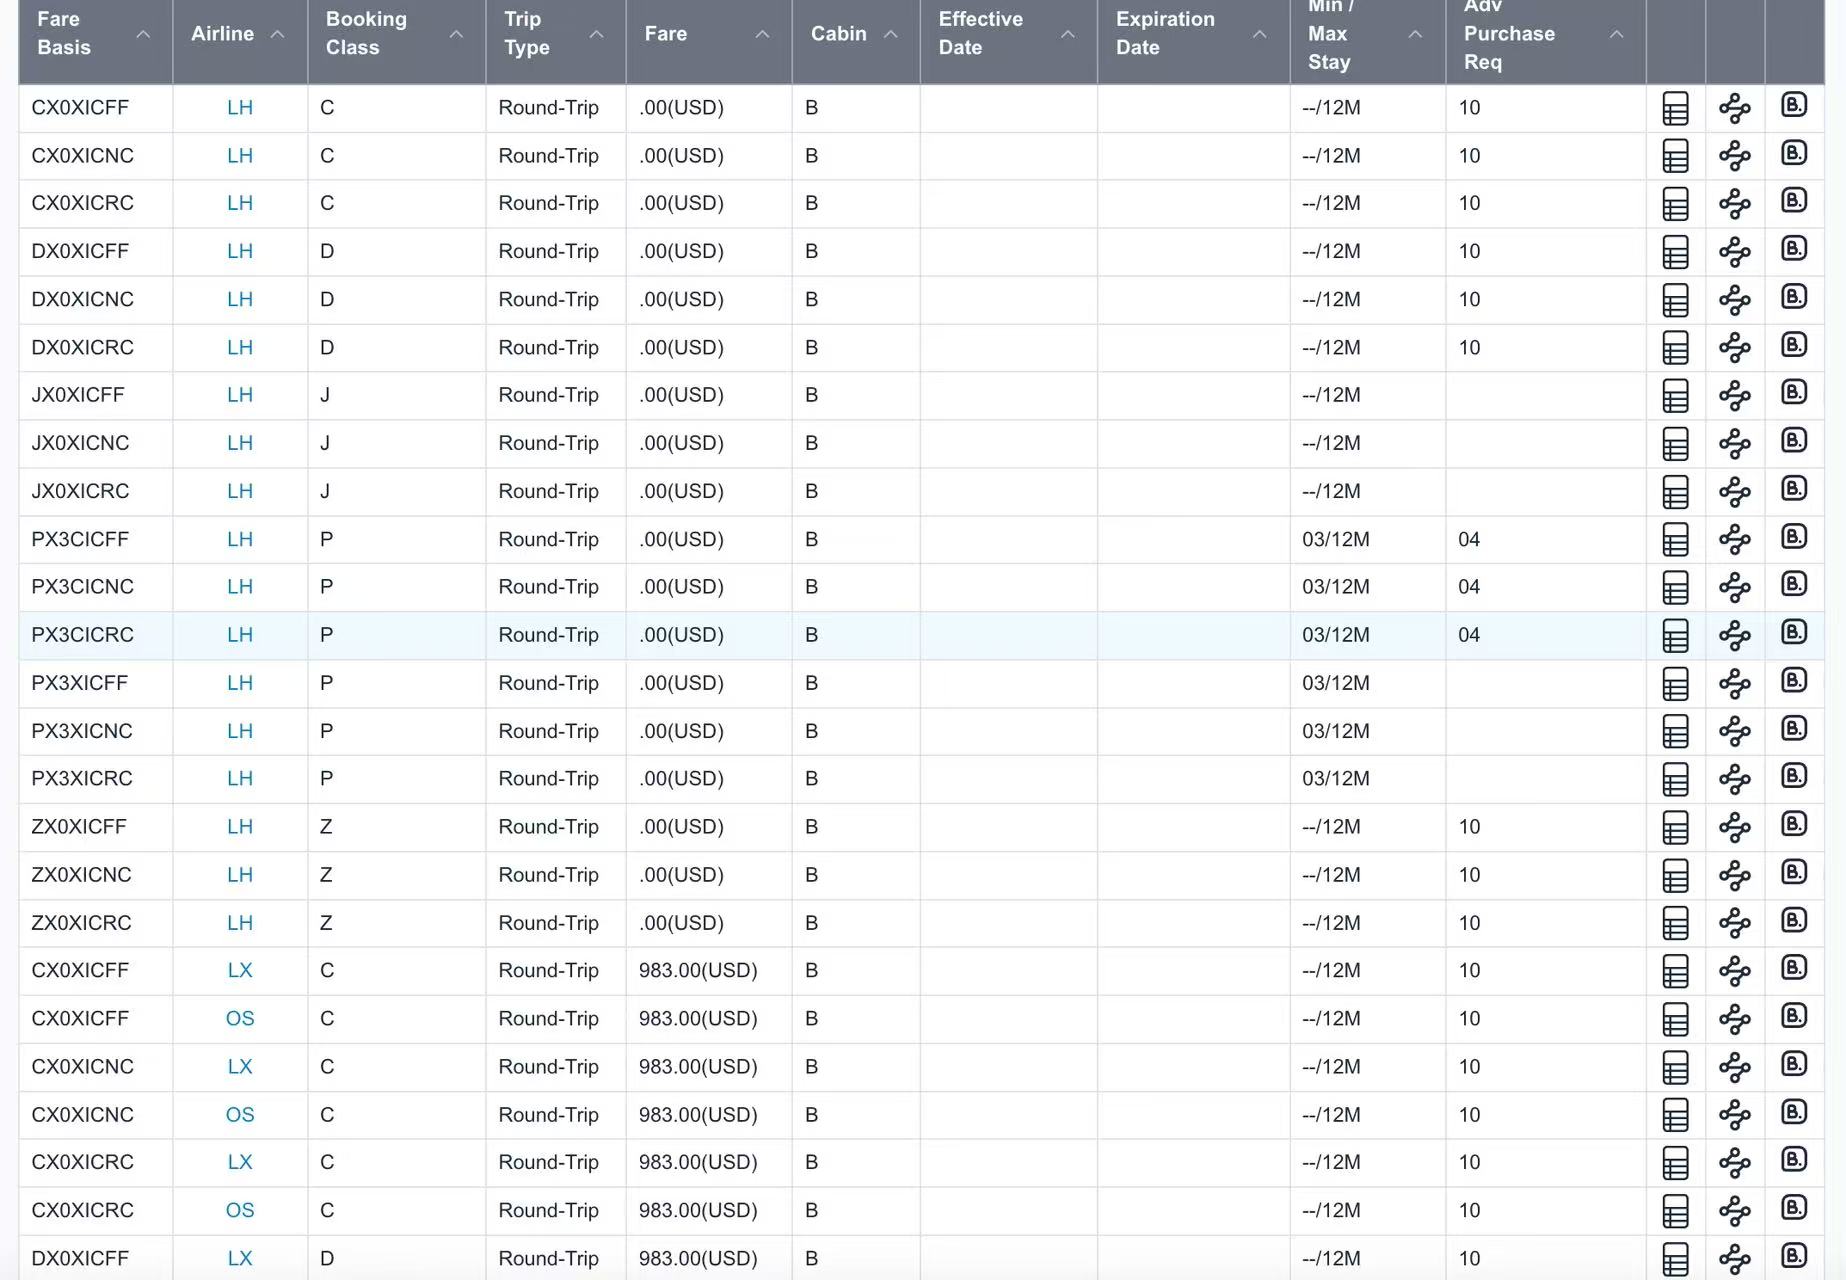This screenshot has height=1280, width=1846.
Task: Click booking B icon in JX0XICRC row
Action: click(x=1794, y=490)
